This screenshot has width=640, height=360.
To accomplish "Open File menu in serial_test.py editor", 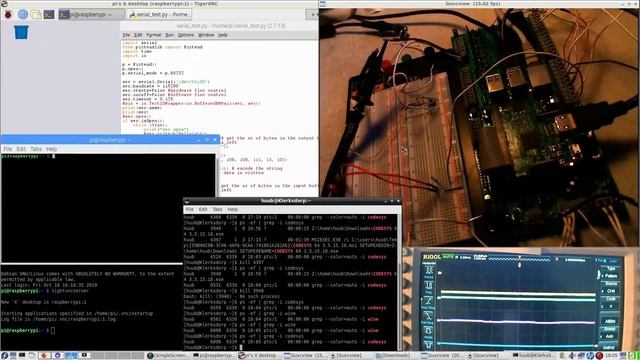I will pos(126,35).
